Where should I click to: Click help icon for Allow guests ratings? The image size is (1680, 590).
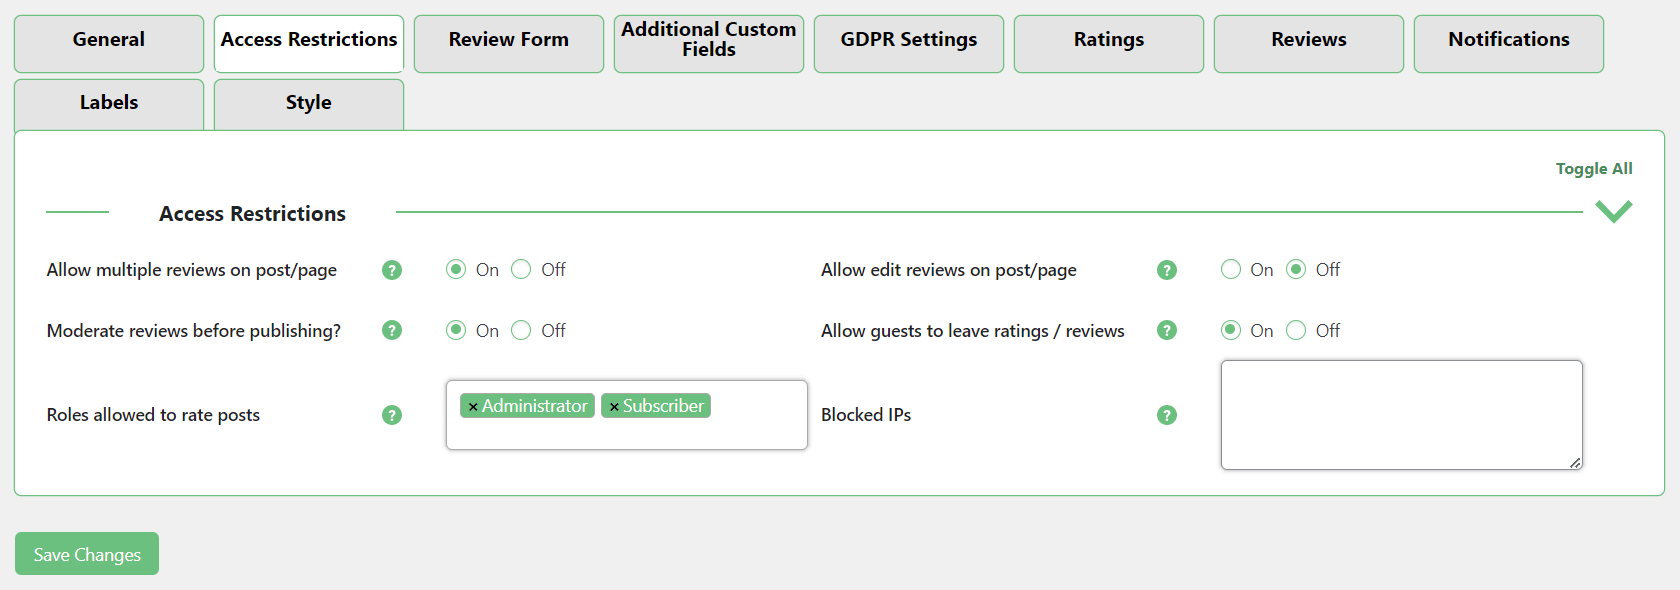pyautogui.click(x=1166, y=330)
